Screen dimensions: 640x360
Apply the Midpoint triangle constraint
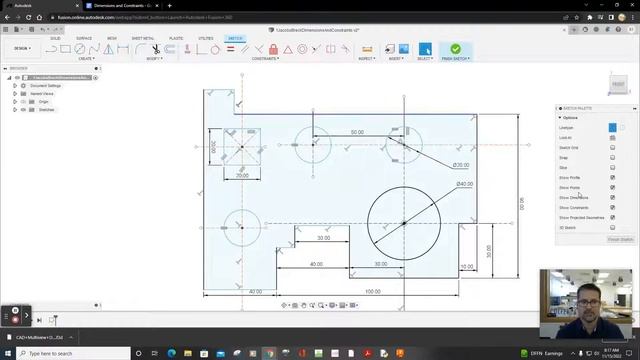tap(288, 49)
